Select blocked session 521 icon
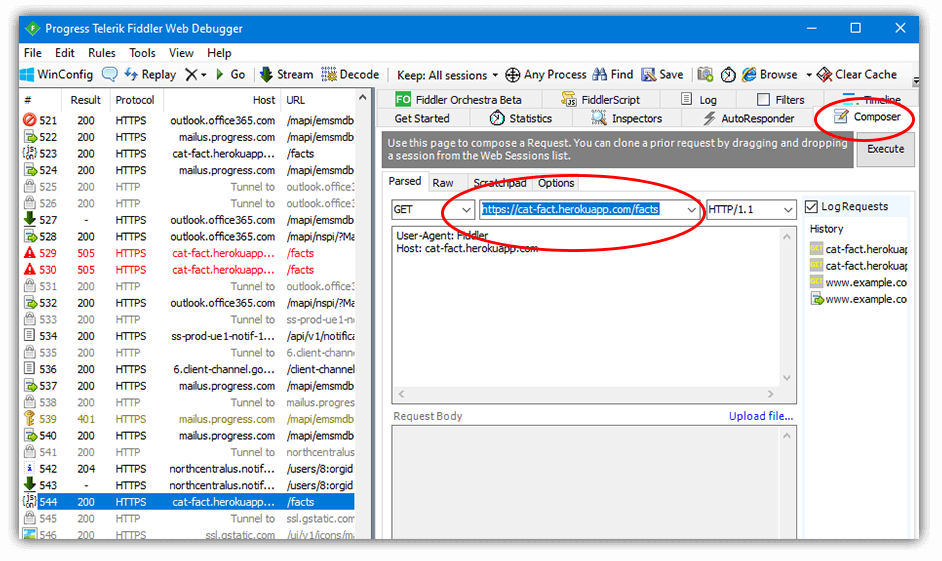The image size is (942, 561). pyautogui.click(x=29, y=120)
